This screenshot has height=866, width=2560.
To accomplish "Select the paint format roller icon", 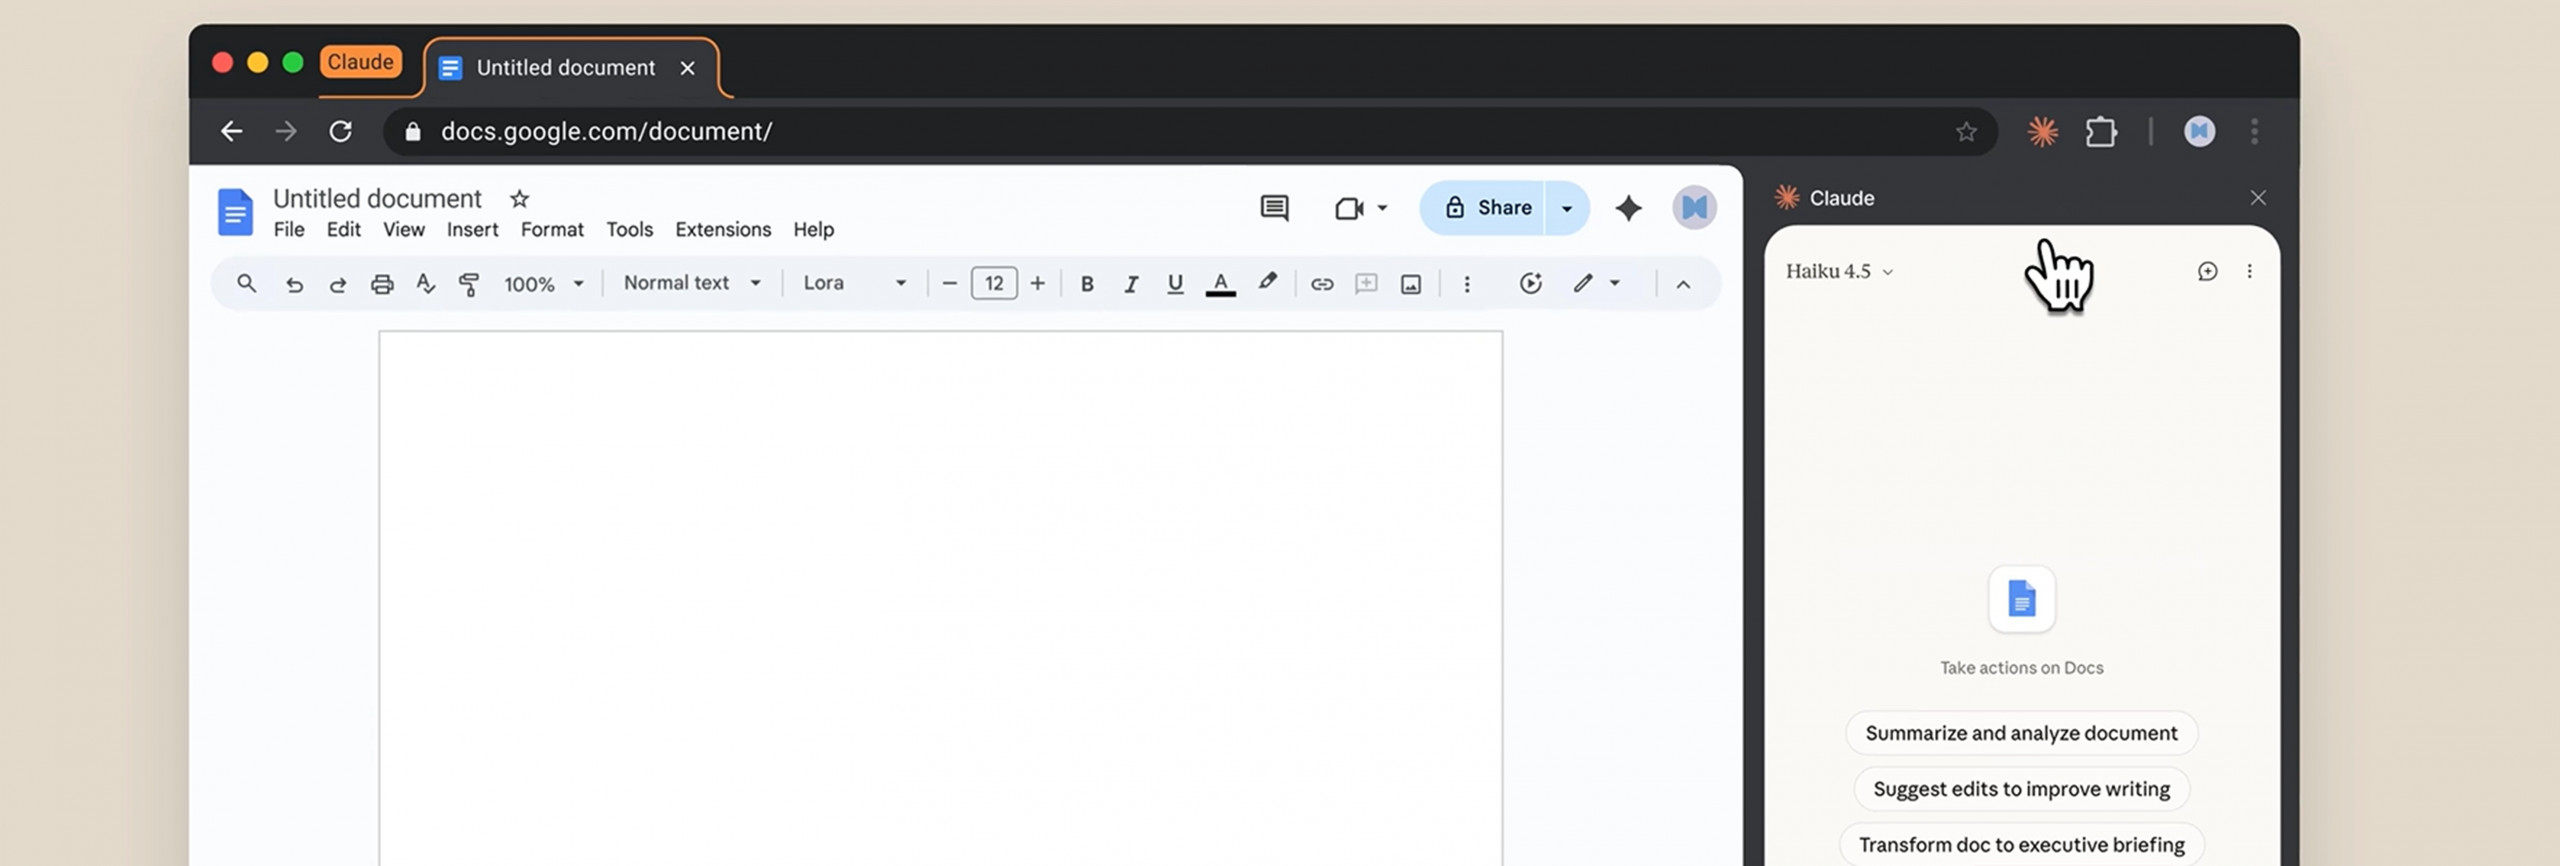I will coord(468,284).
